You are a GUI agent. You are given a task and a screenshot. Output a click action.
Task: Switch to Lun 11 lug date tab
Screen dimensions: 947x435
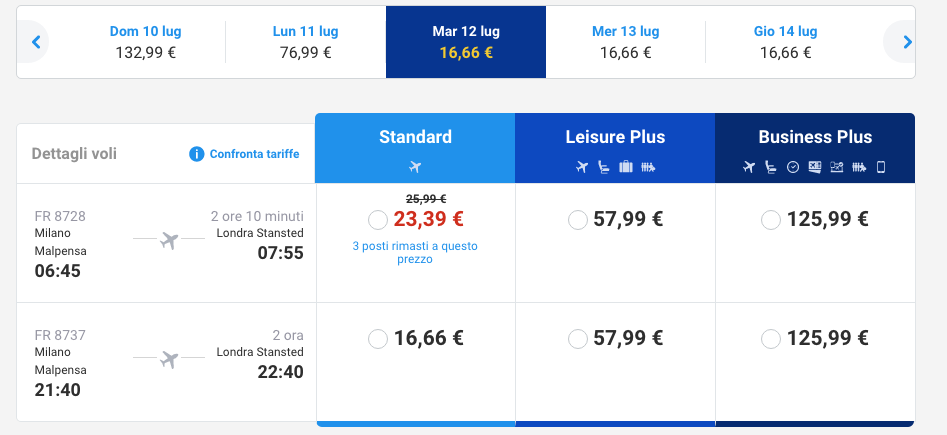(305, 42)
